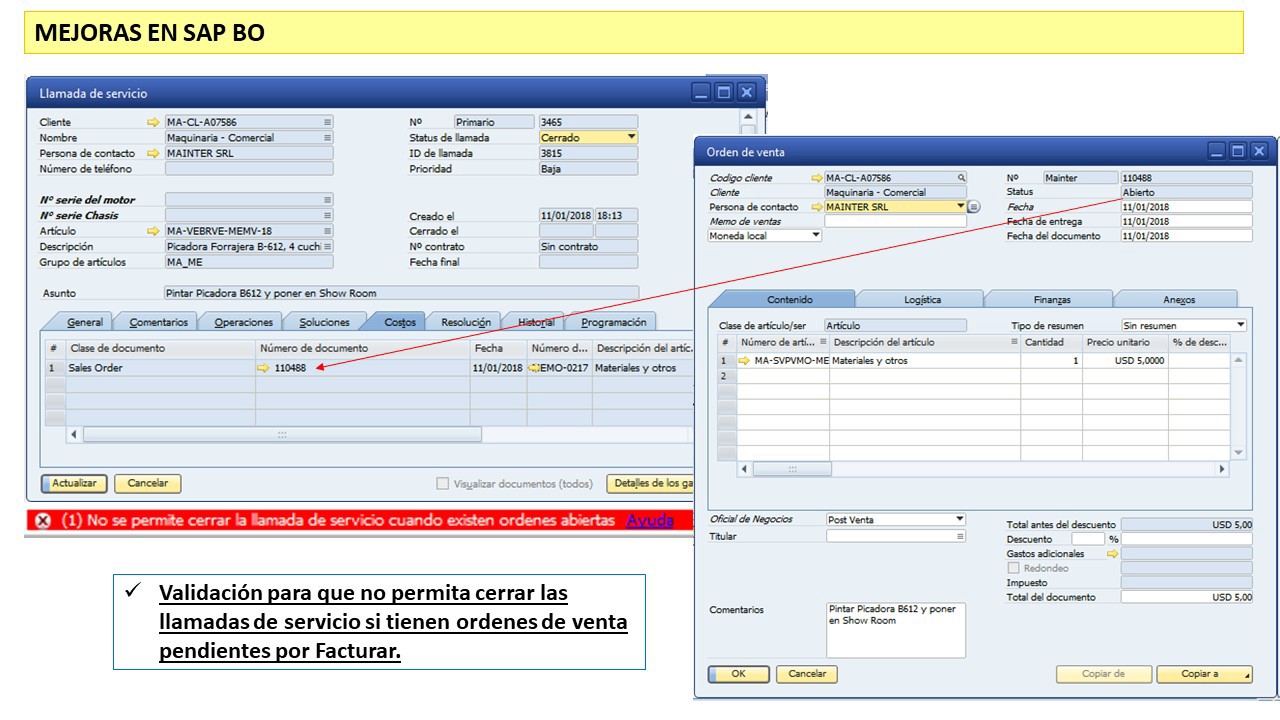Open the link arrow beside EMO-0217
This screenshot has height=720, width=1280.
click(534, 368)
